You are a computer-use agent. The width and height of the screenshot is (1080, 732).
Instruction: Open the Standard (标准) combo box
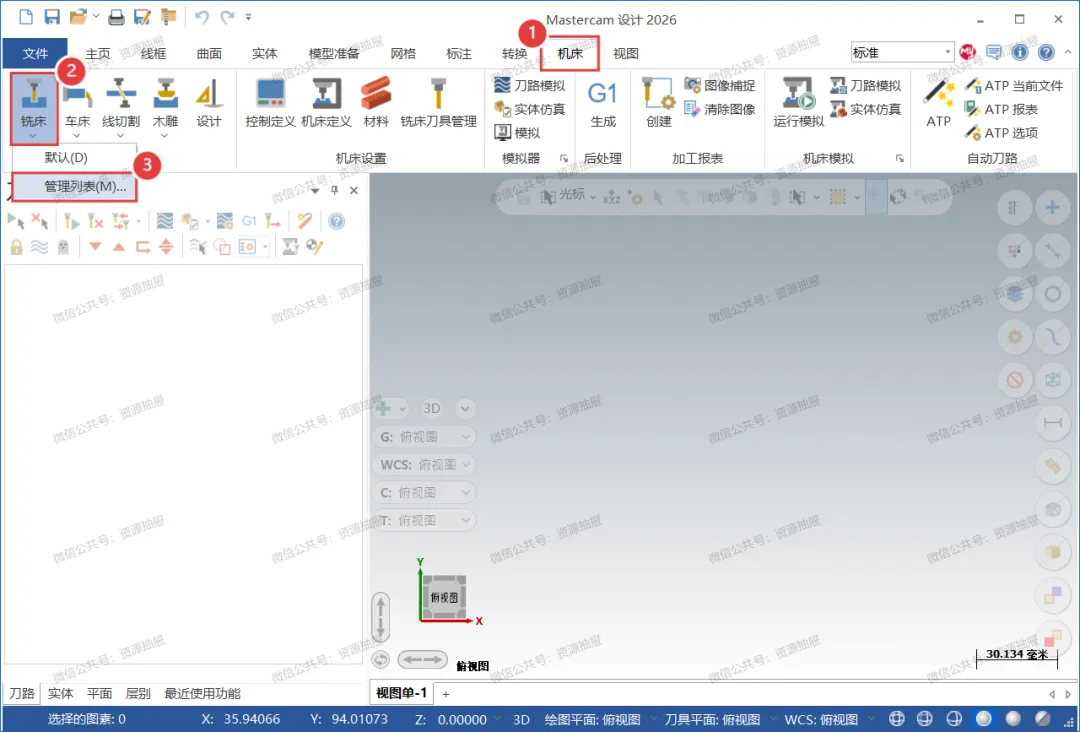point(902,52)
